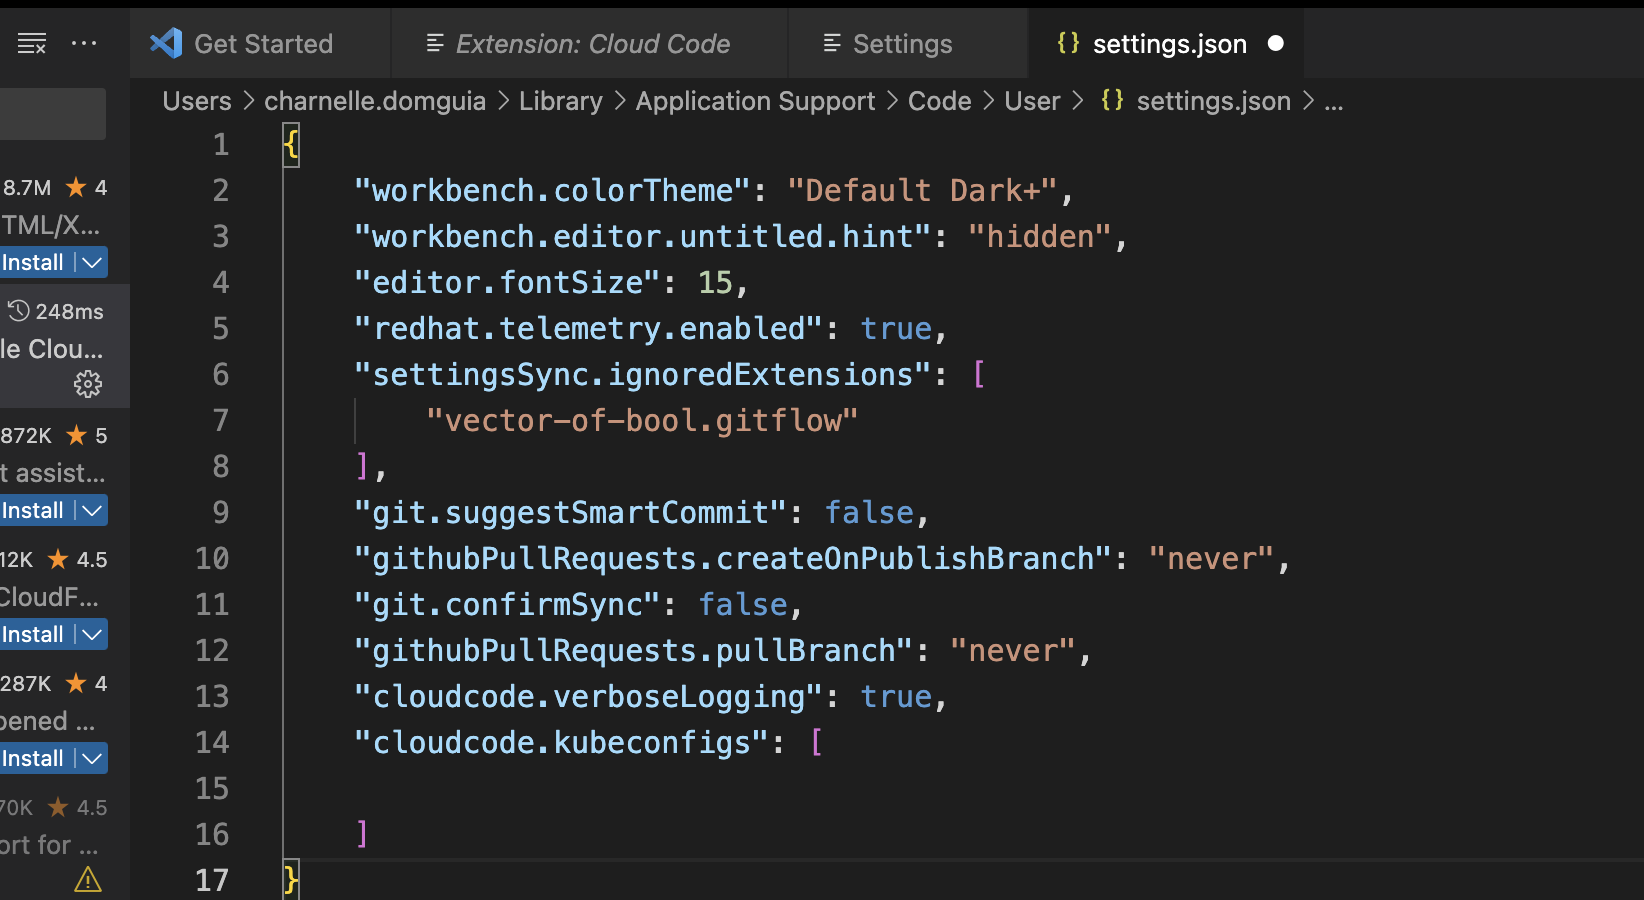Expand the breadcrumb ellipsis after settings.json
The height and width of the screenshot is (900, 1644).
pyautogui.click(x=1334, y=100)
